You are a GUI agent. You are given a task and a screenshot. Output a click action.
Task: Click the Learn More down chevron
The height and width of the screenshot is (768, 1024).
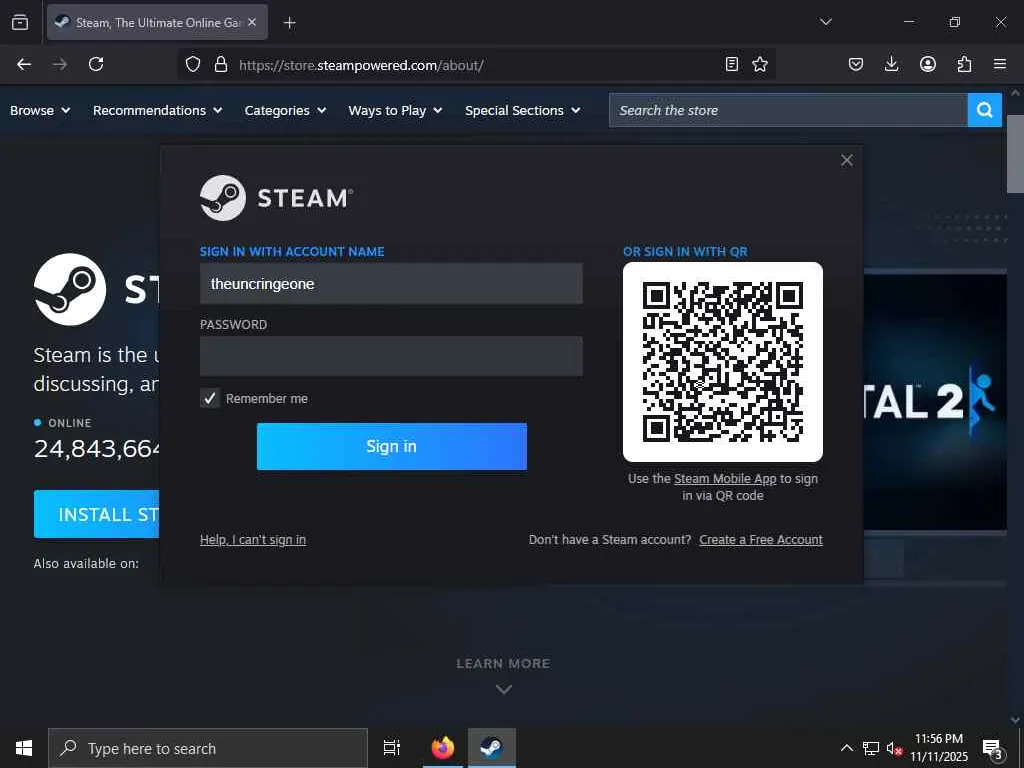pyautogui.click(x=504, y=689)
